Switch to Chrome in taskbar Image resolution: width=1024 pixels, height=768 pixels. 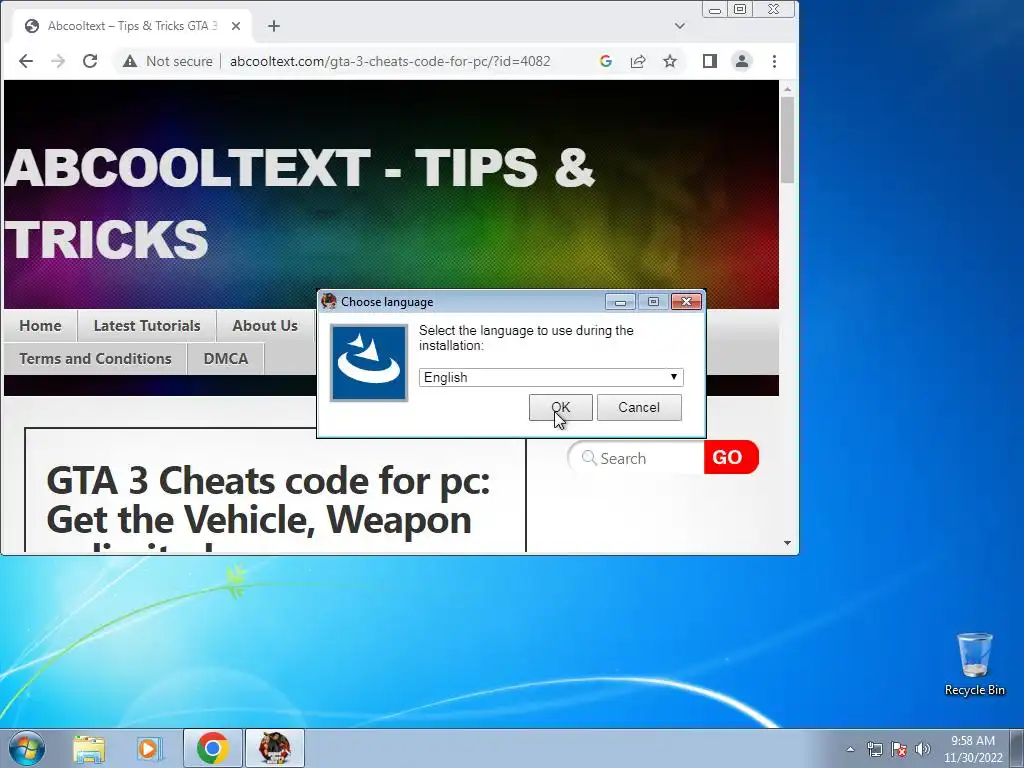(212, 748)
